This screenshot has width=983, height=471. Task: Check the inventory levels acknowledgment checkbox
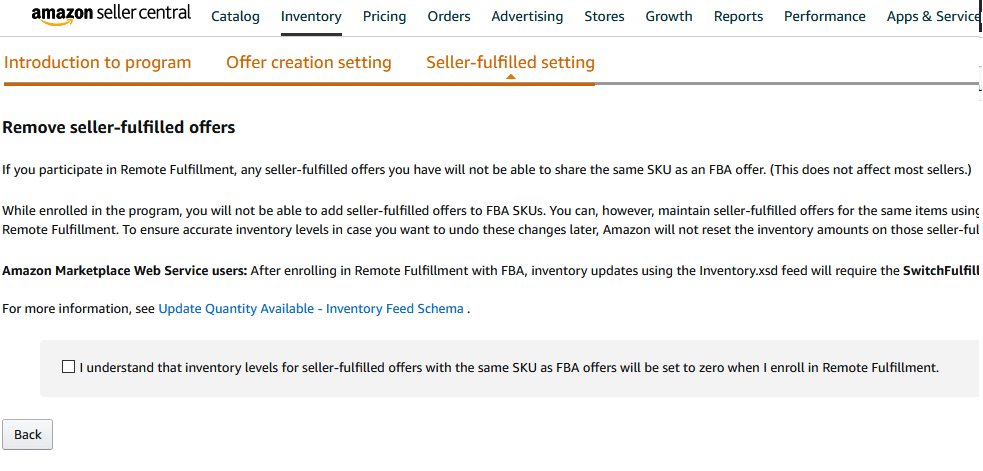[x=68, y=367]
